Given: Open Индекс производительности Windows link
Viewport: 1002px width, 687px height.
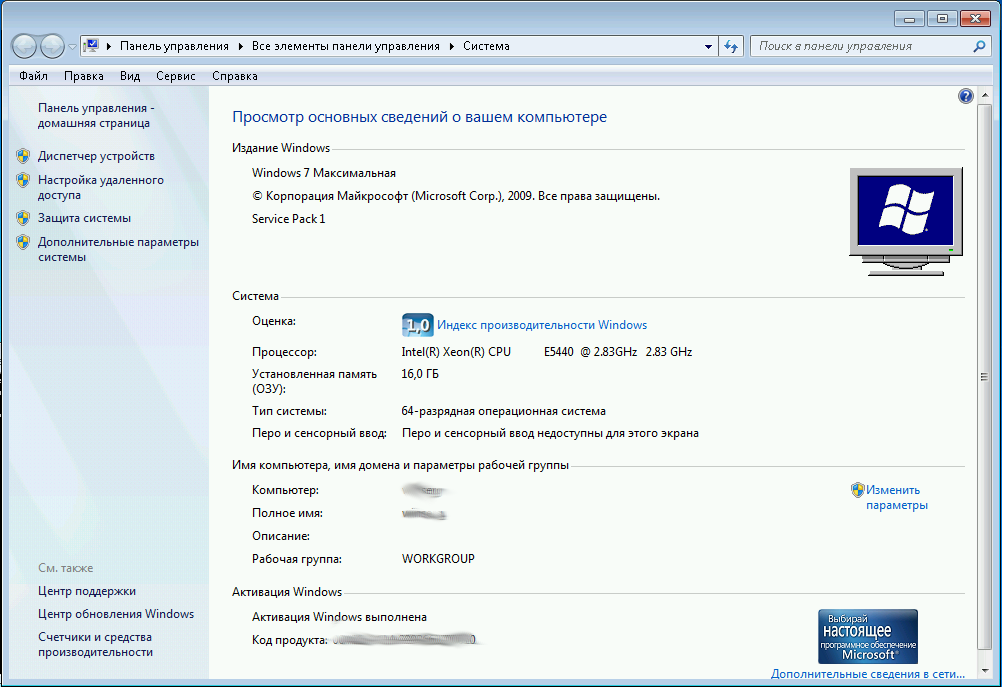Looking at the screenshot, I should tap(542, 325).
